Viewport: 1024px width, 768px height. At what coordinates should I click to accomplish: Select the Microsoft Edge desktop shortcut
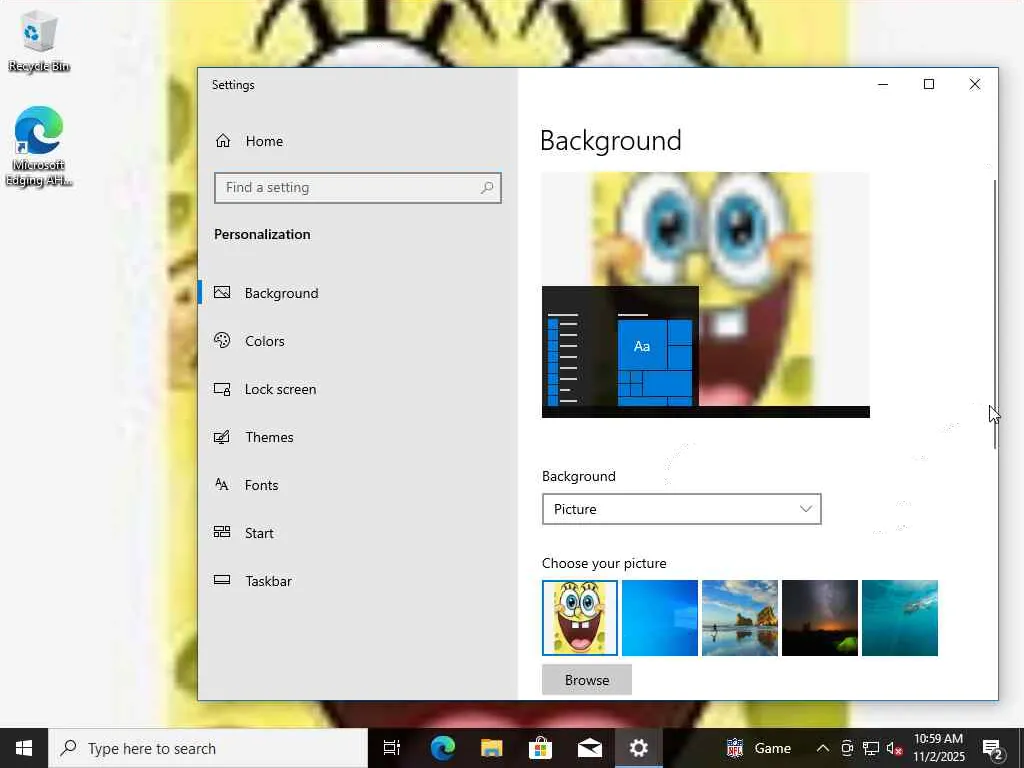pos(39,146)
